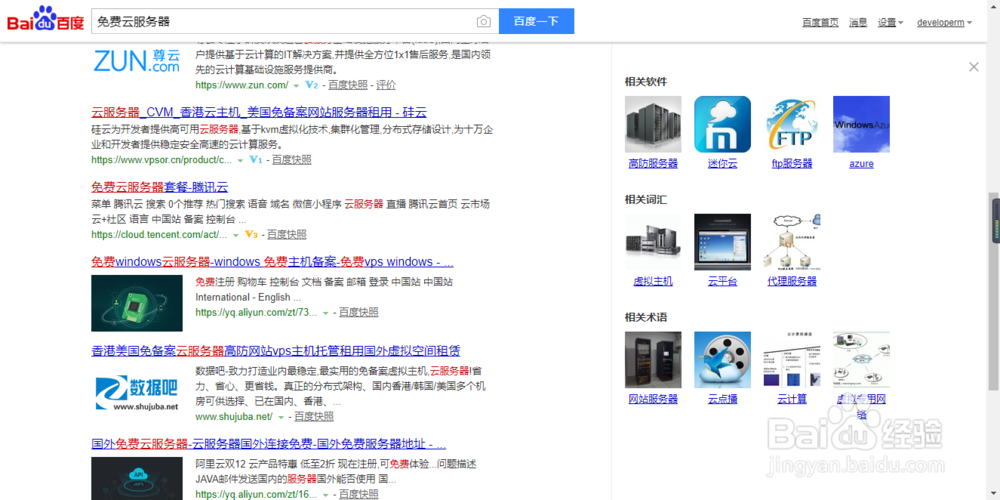Click the azure label link
Image resolution: width=1000 pixels, height=500 pixels.
tap(861, 164)
